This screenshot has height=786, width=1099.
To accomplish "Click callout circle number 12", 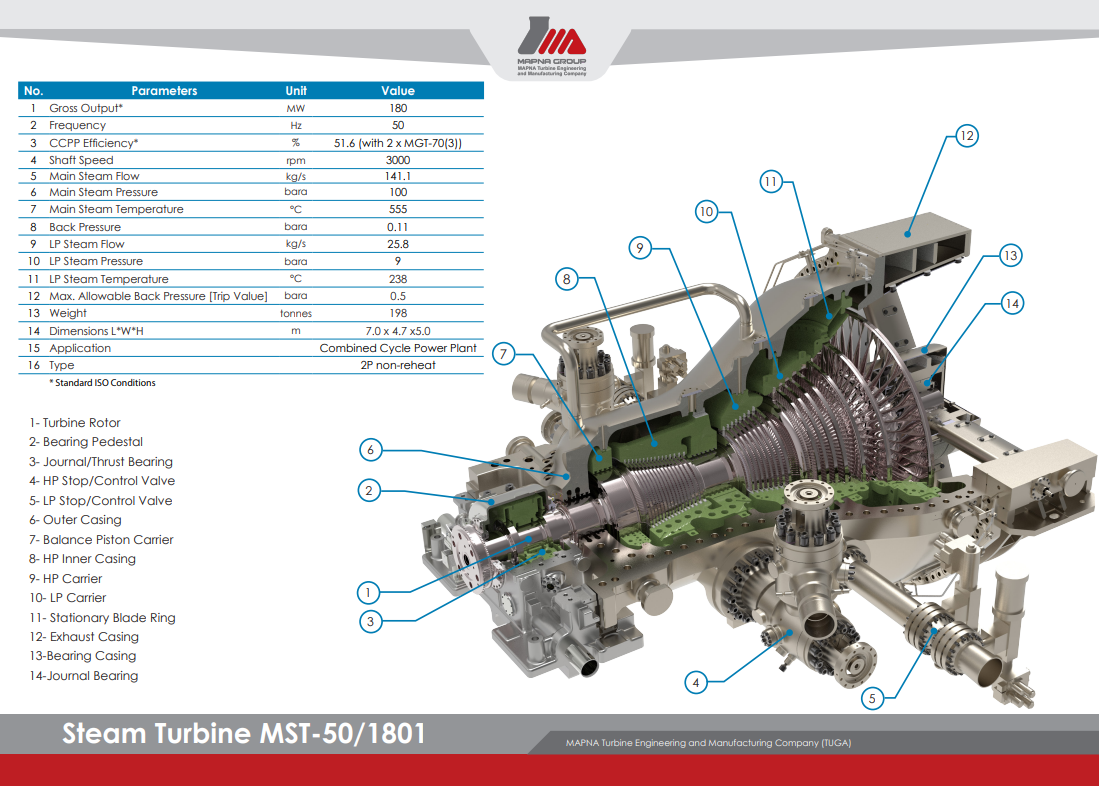I will click(x=965, y=136).
